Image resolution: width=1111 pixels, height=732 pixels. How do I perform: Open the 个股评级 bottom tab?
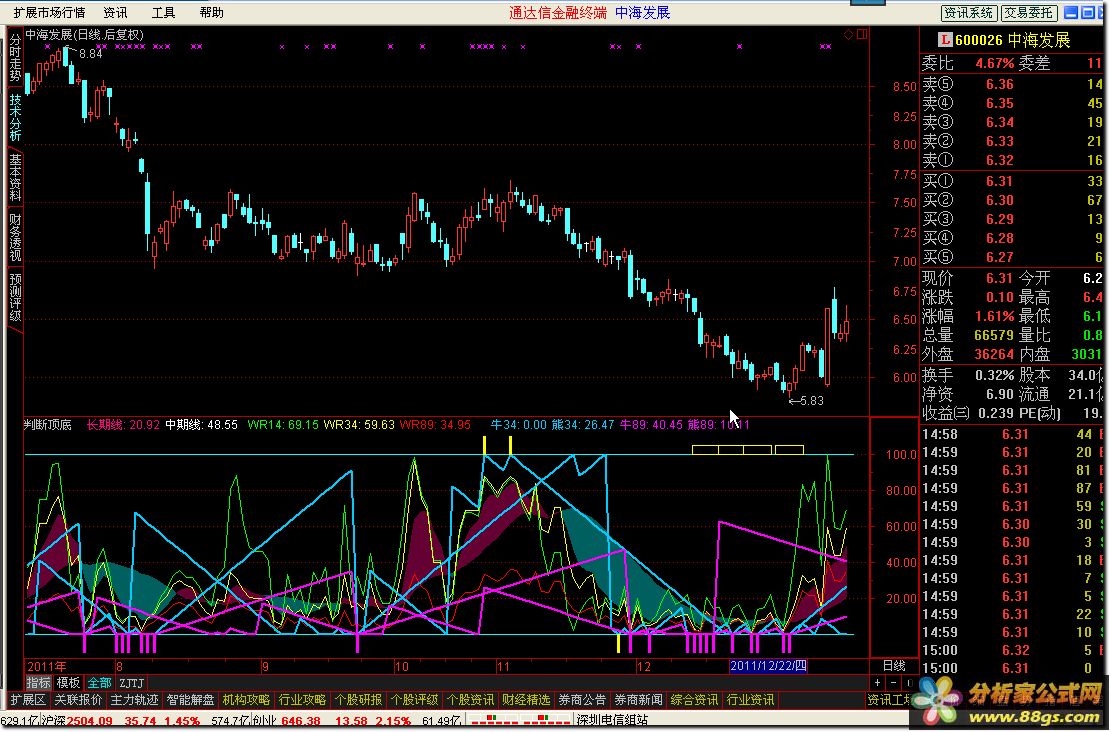[414, 699]
